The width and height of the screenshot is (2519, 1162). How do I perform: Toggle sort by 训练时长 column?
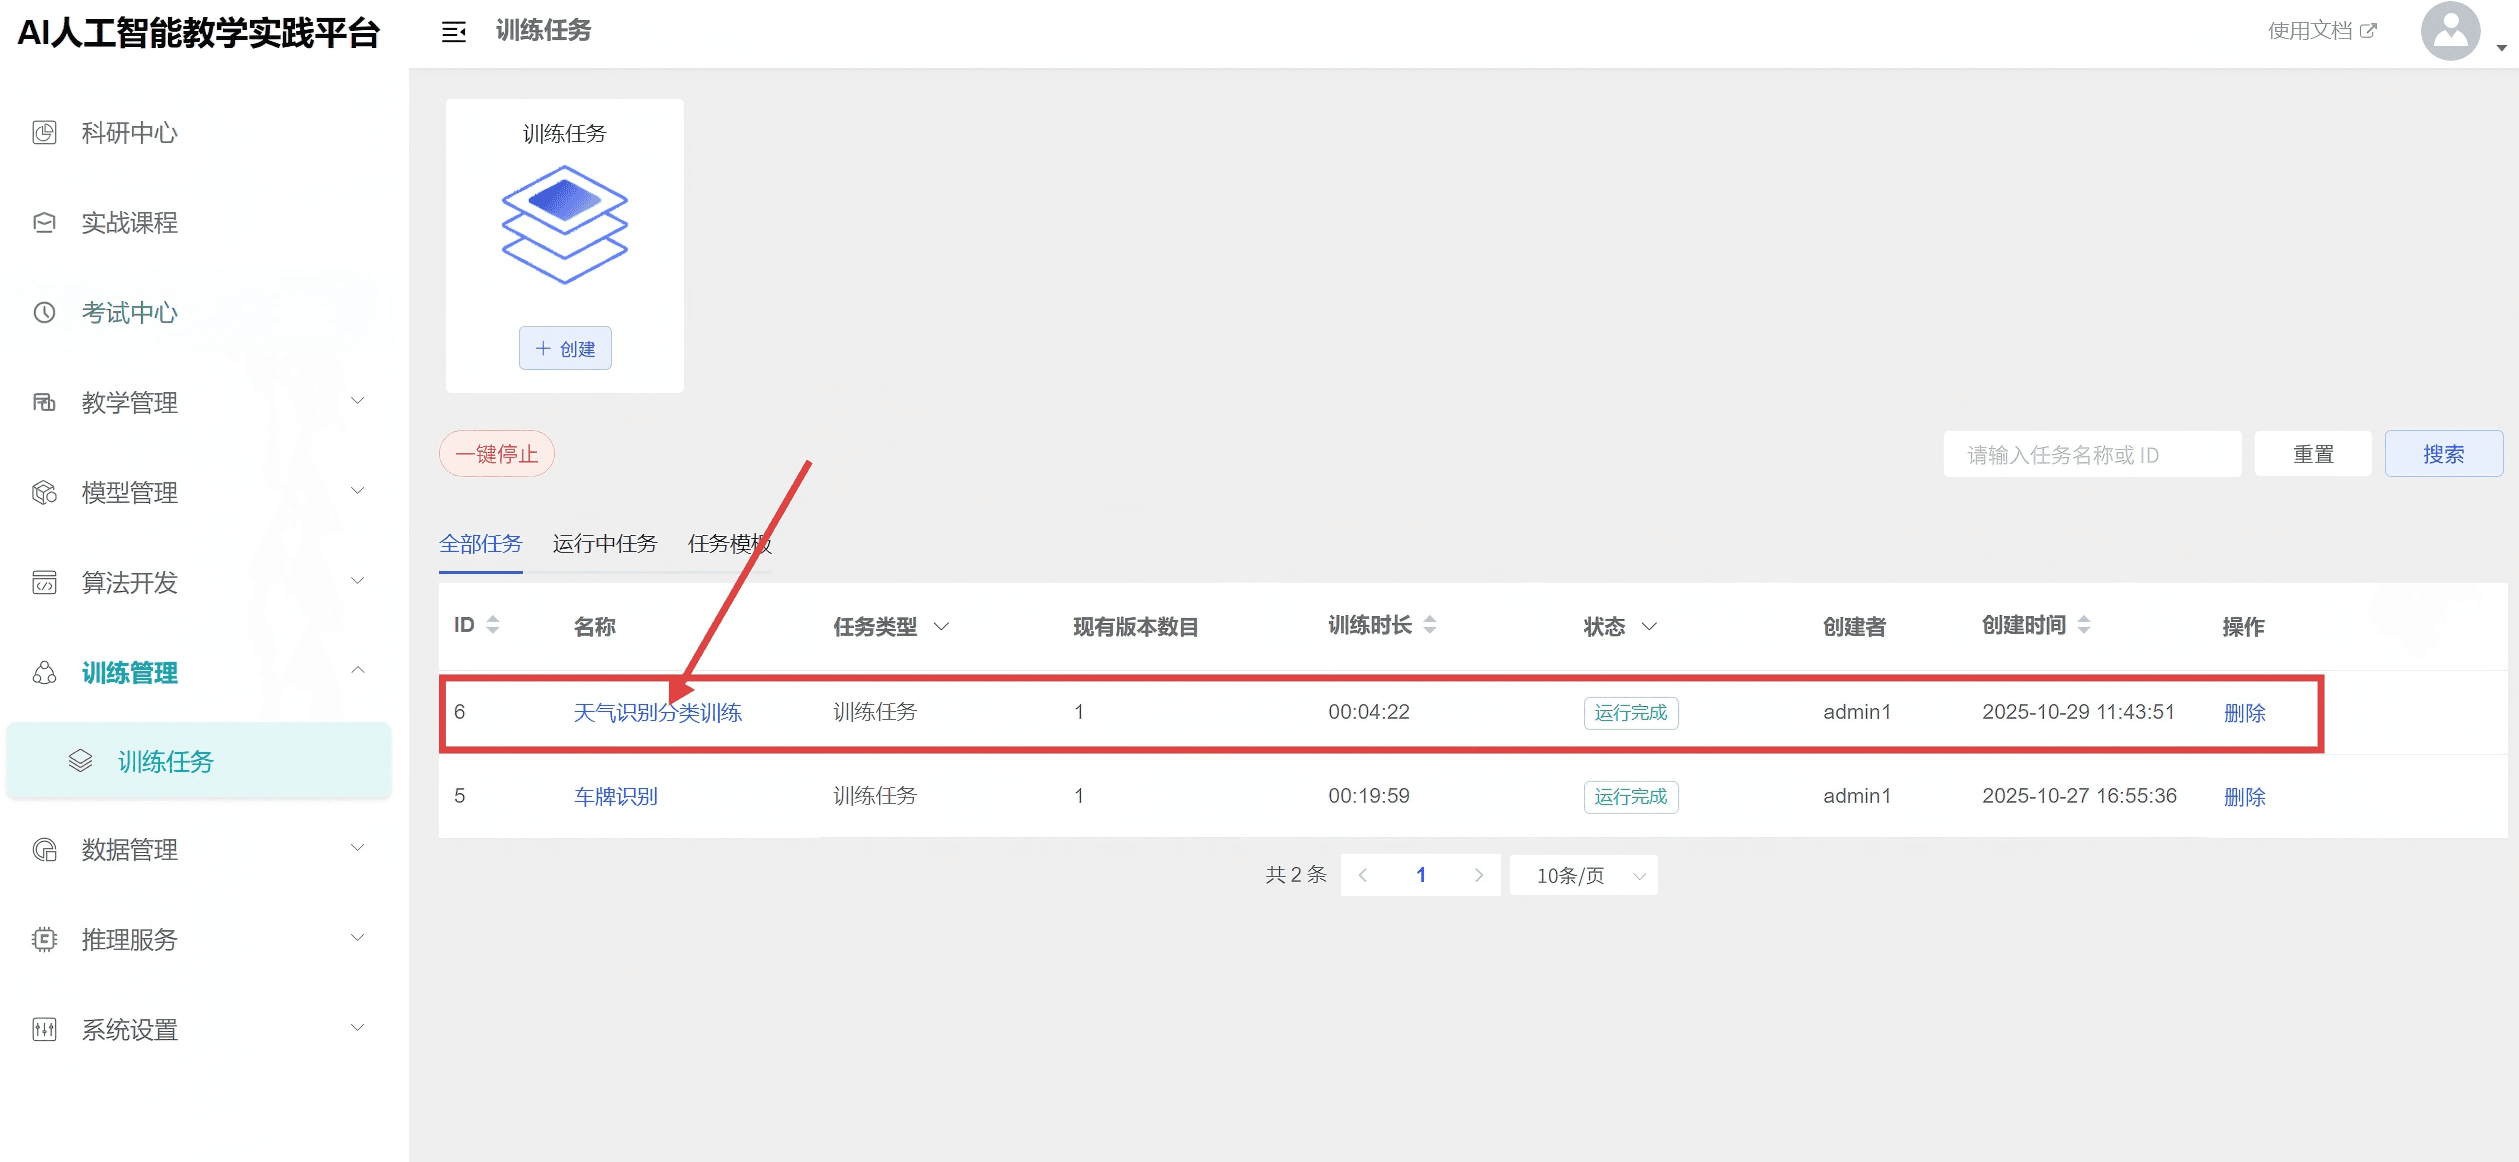click(1430, 625)
